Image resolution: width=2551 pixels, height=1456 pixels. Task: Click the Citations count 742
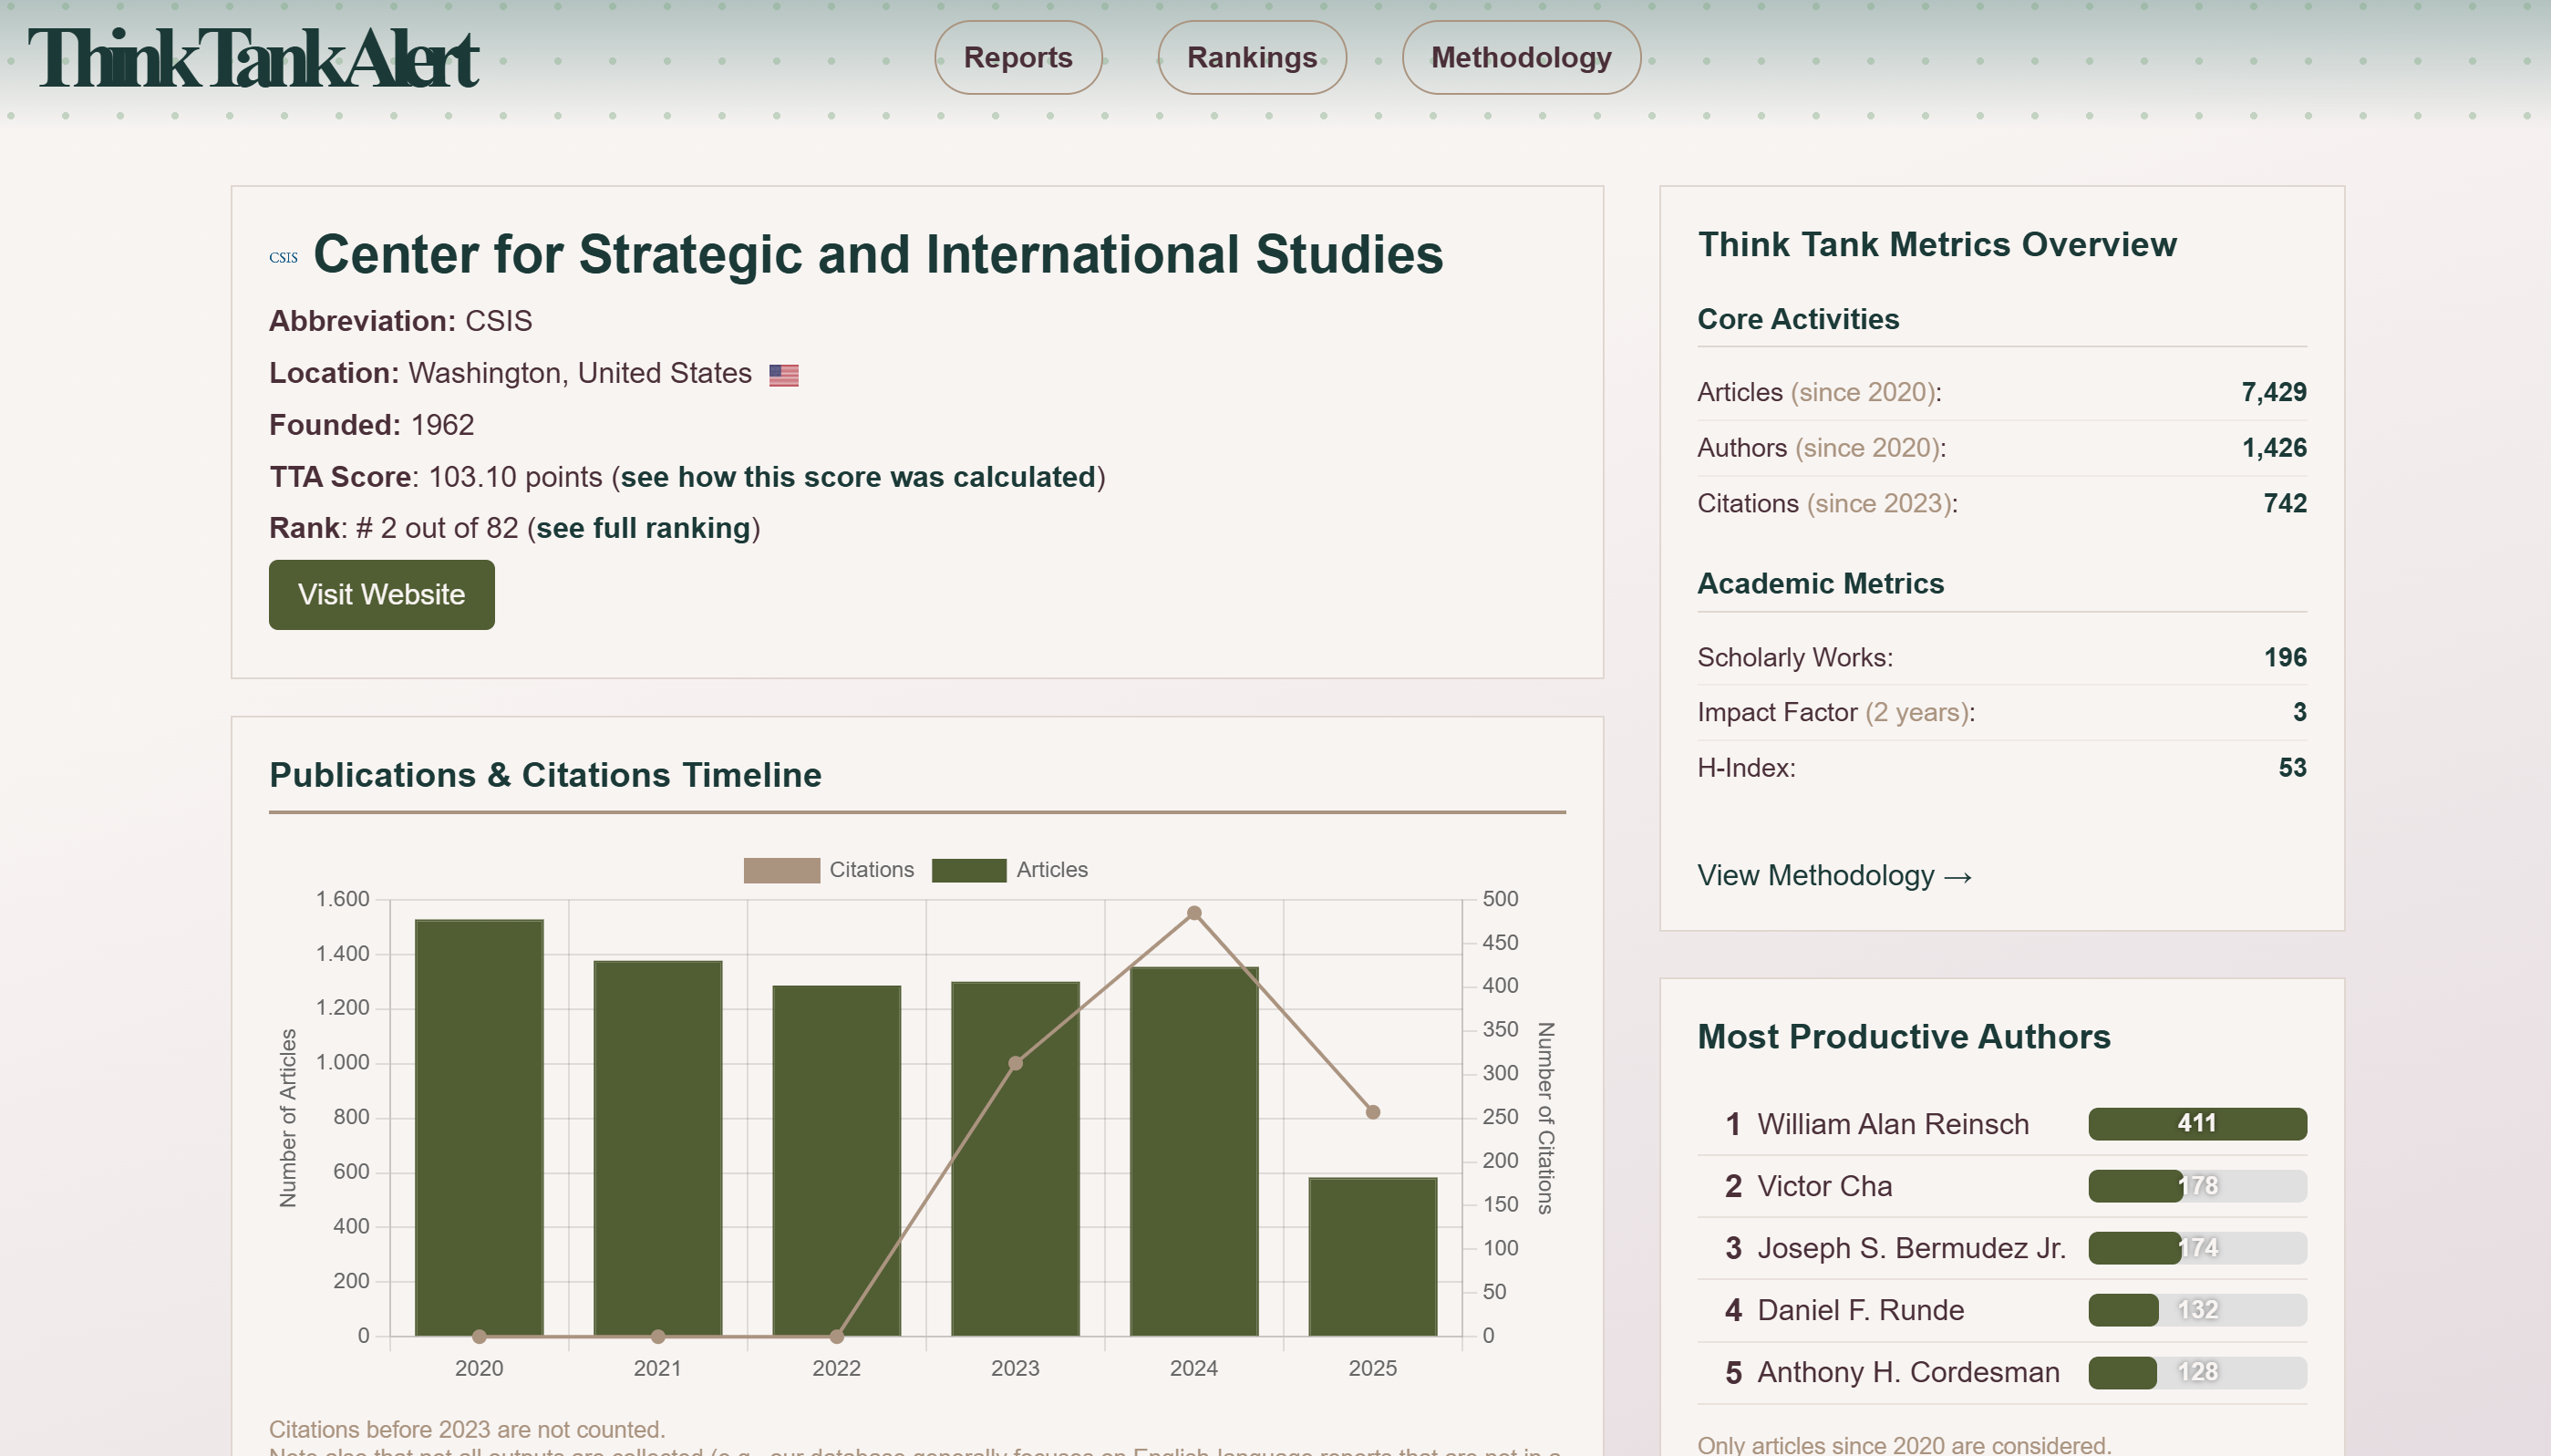(2285, 503)
